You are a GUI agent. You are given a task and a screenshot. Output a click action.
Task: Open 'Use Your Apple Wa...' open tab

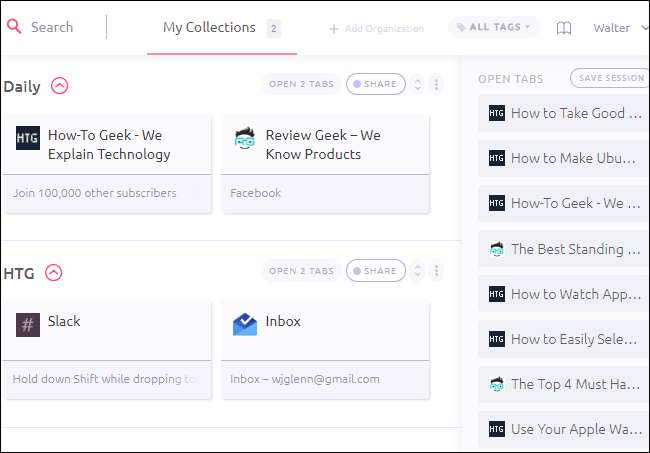pos(564,429)
